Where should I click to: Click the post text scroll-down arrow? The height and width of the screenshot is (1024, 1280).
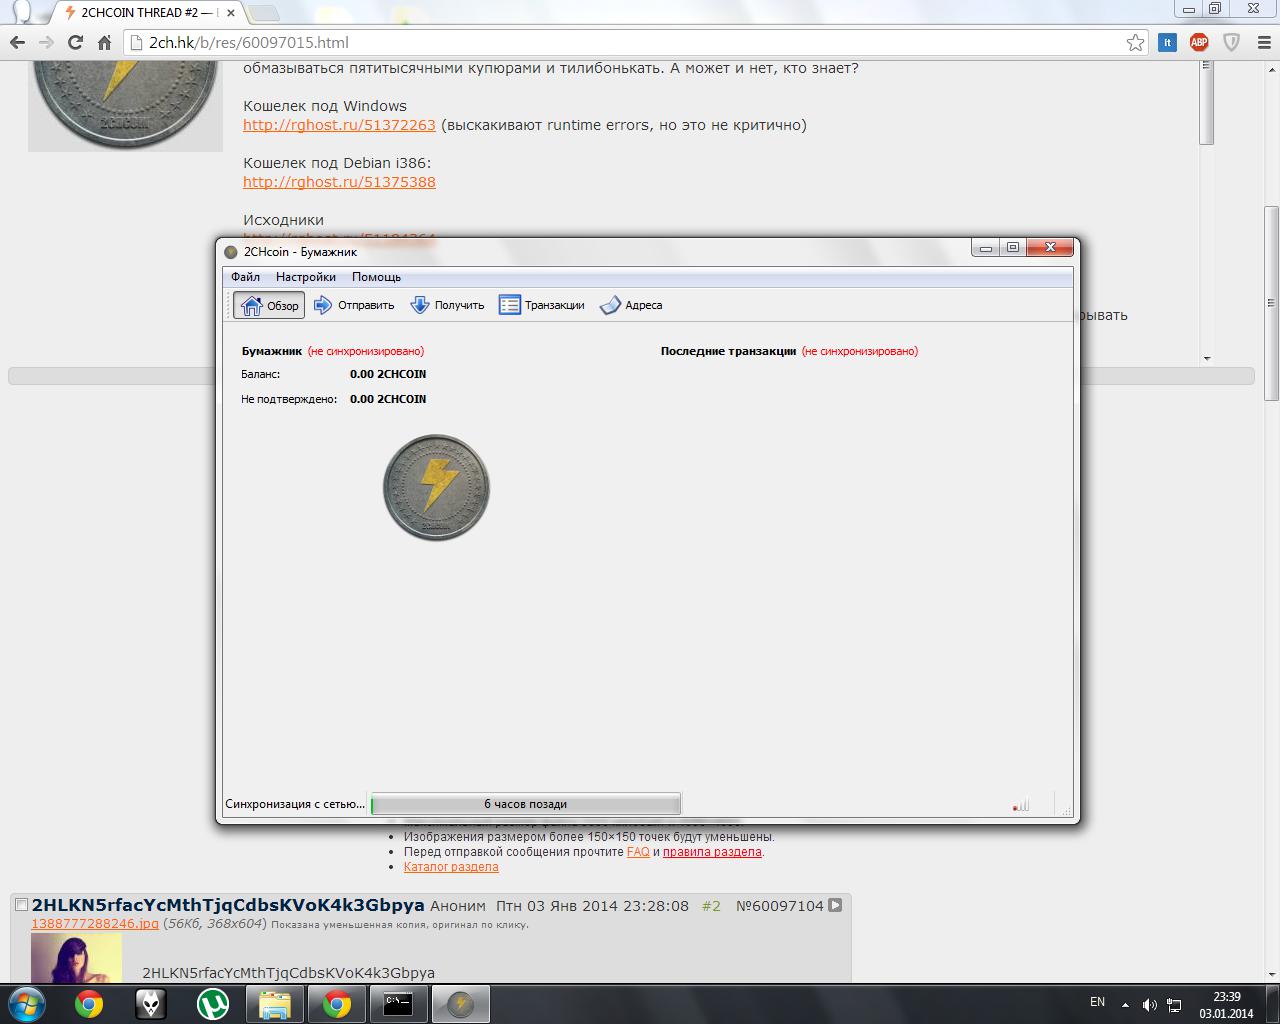(1207, 358)
